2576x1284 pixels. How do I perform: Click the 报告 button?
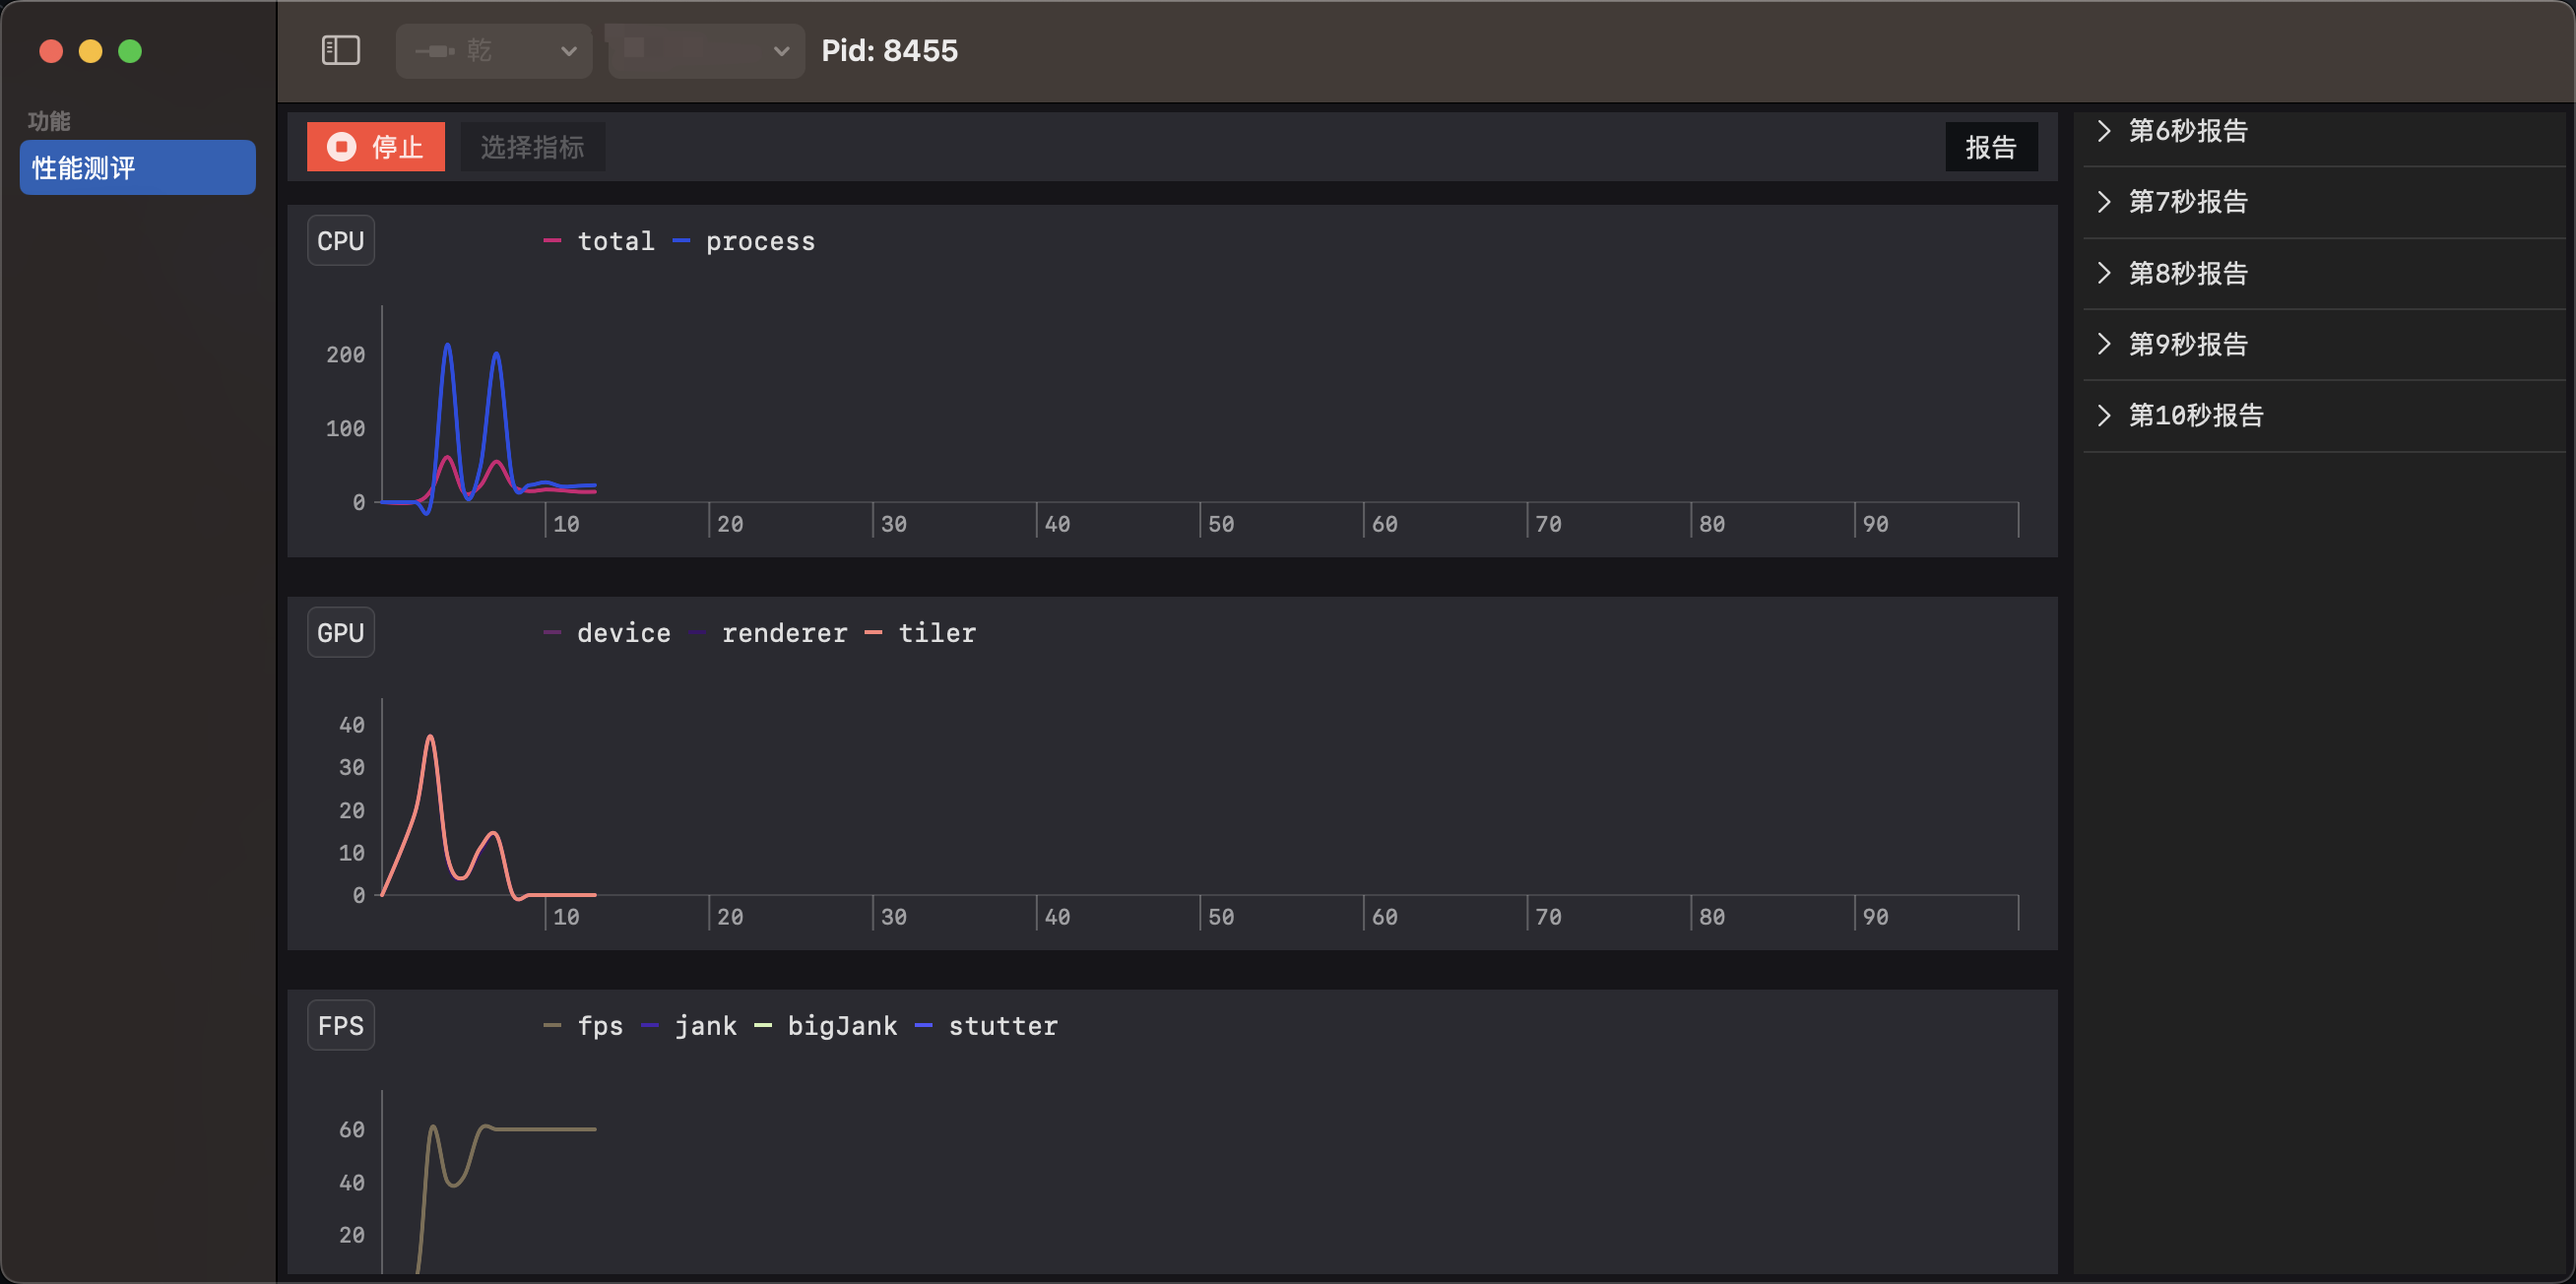coord(1991,146)
